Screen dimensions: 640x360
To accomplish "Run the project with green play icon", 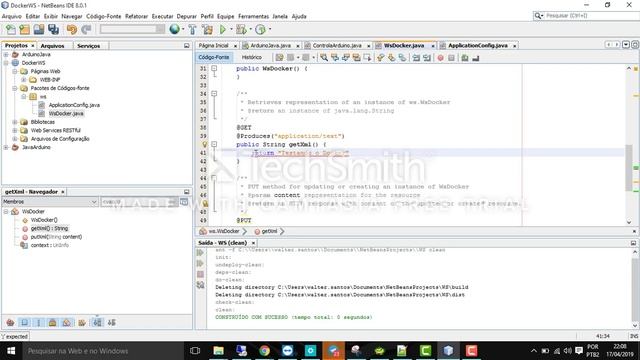I will (222, 29).
